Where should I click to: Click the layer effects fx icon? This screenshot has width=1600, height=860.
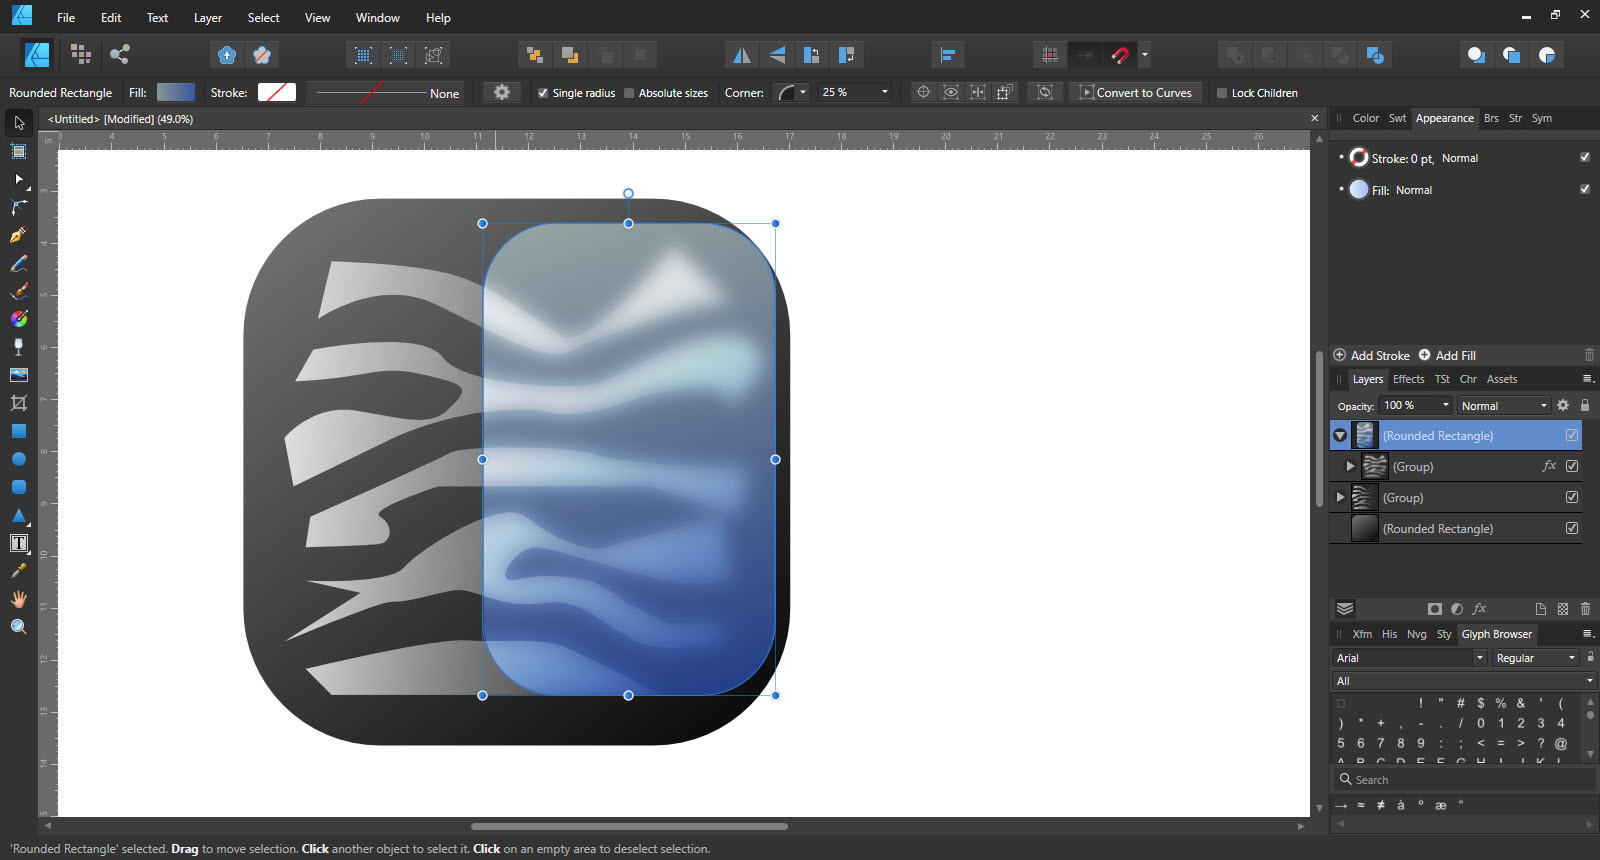(x=1479, y=608)
